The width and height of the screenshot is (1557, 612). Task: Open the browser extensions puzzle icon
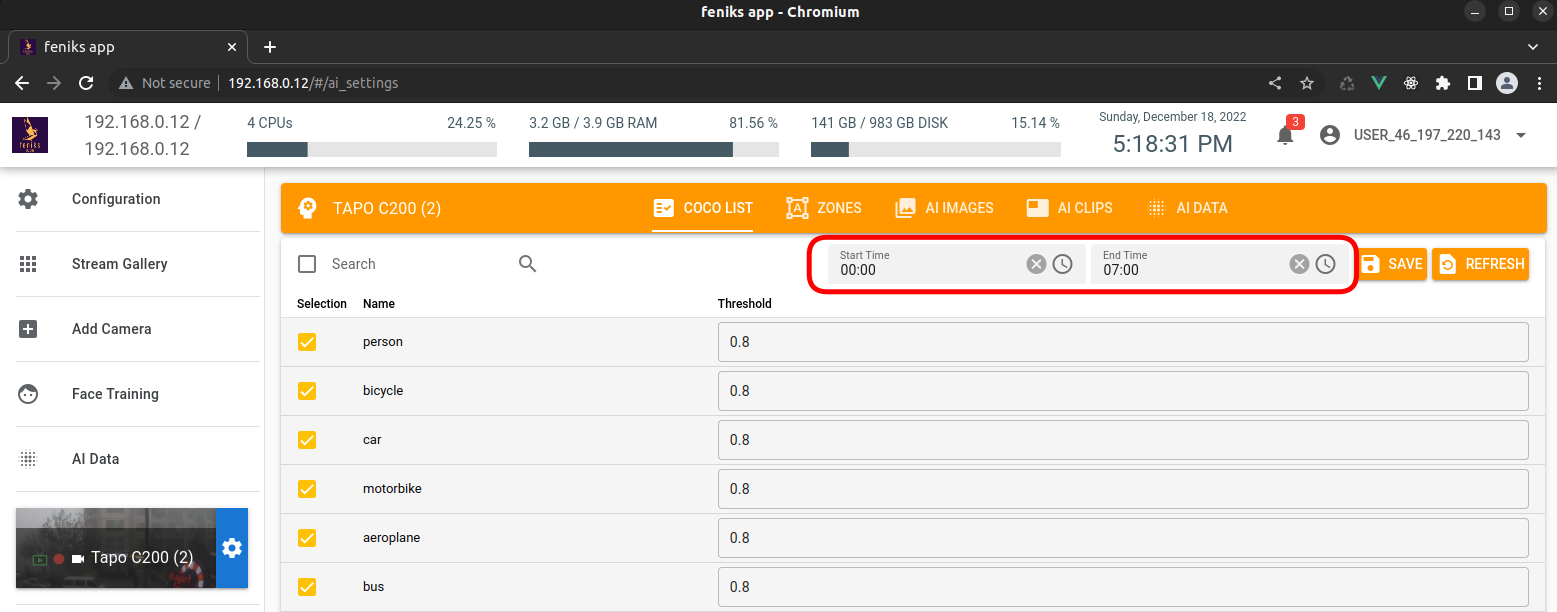[1442, 83]
